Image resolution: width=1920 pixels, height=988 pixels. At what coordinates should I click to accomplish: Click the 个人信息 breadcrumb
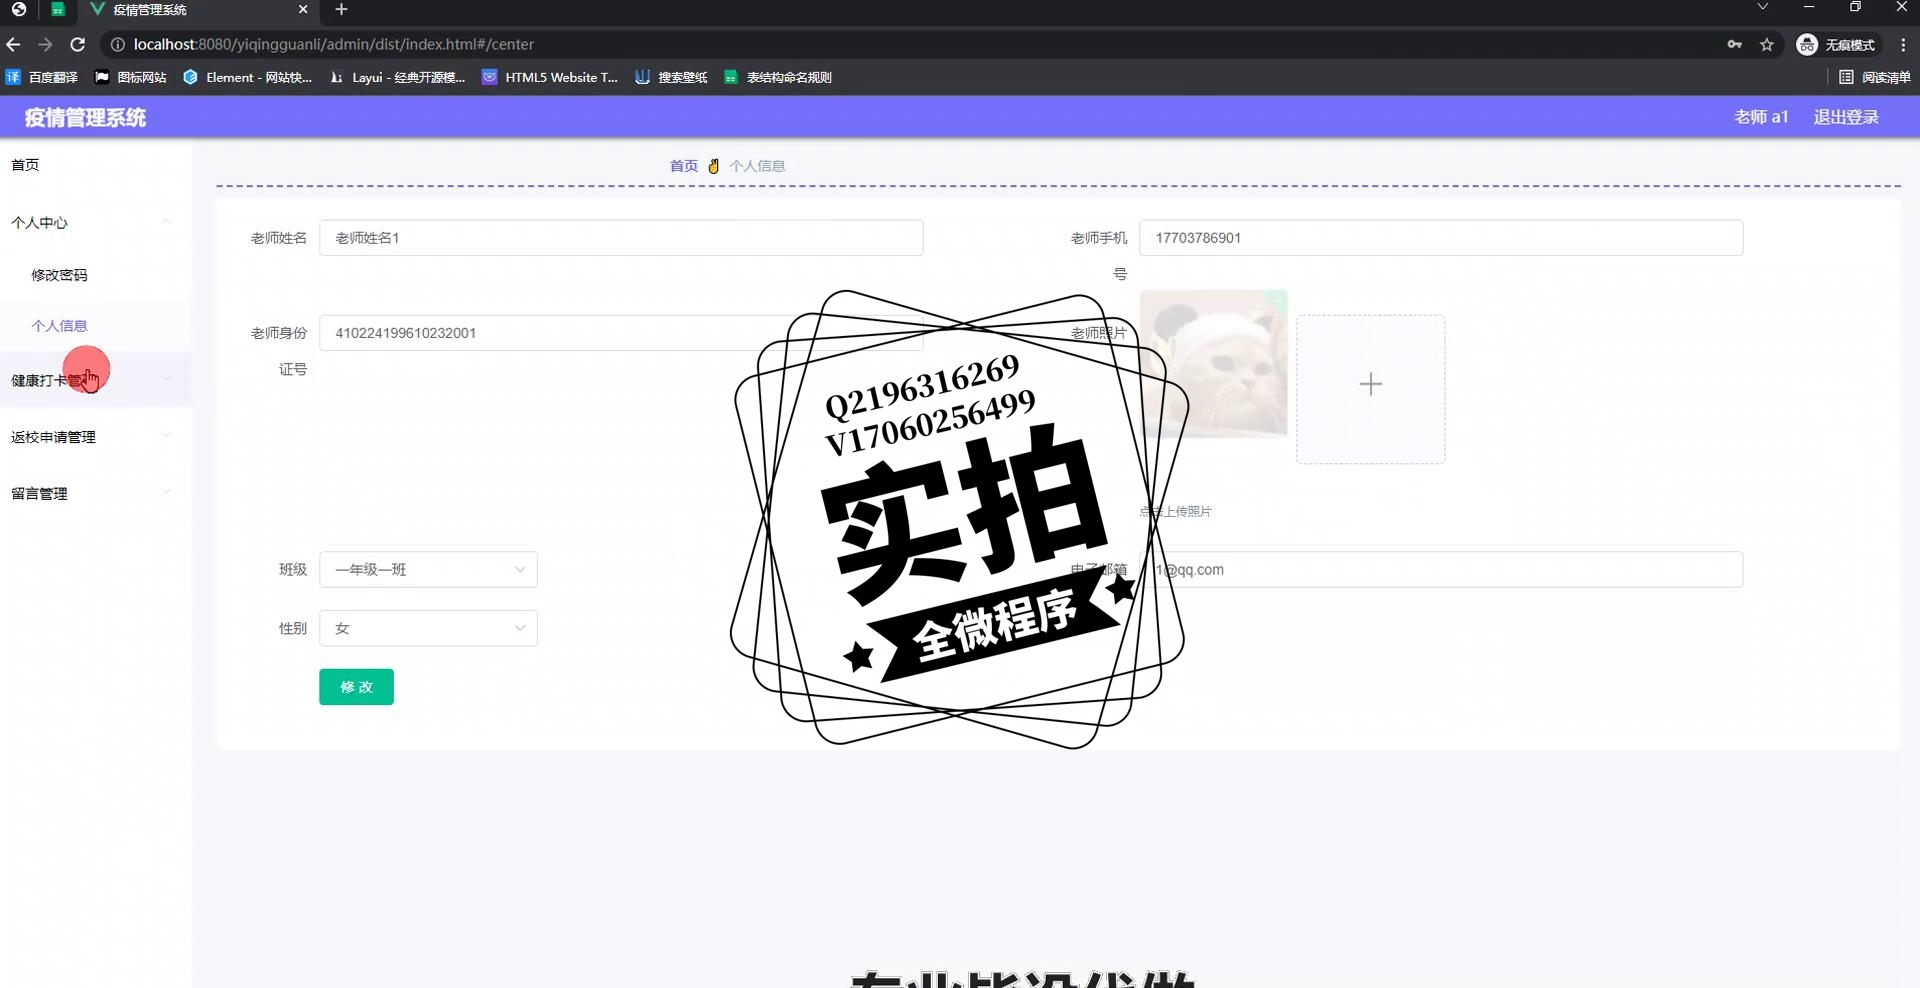[x=757, y=166]
